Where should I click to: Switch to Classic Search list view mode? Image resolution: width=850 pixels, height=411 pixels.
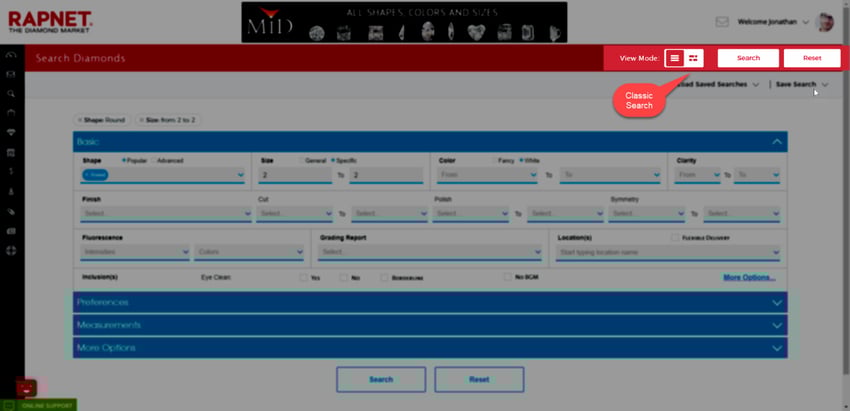coord(675,58)
